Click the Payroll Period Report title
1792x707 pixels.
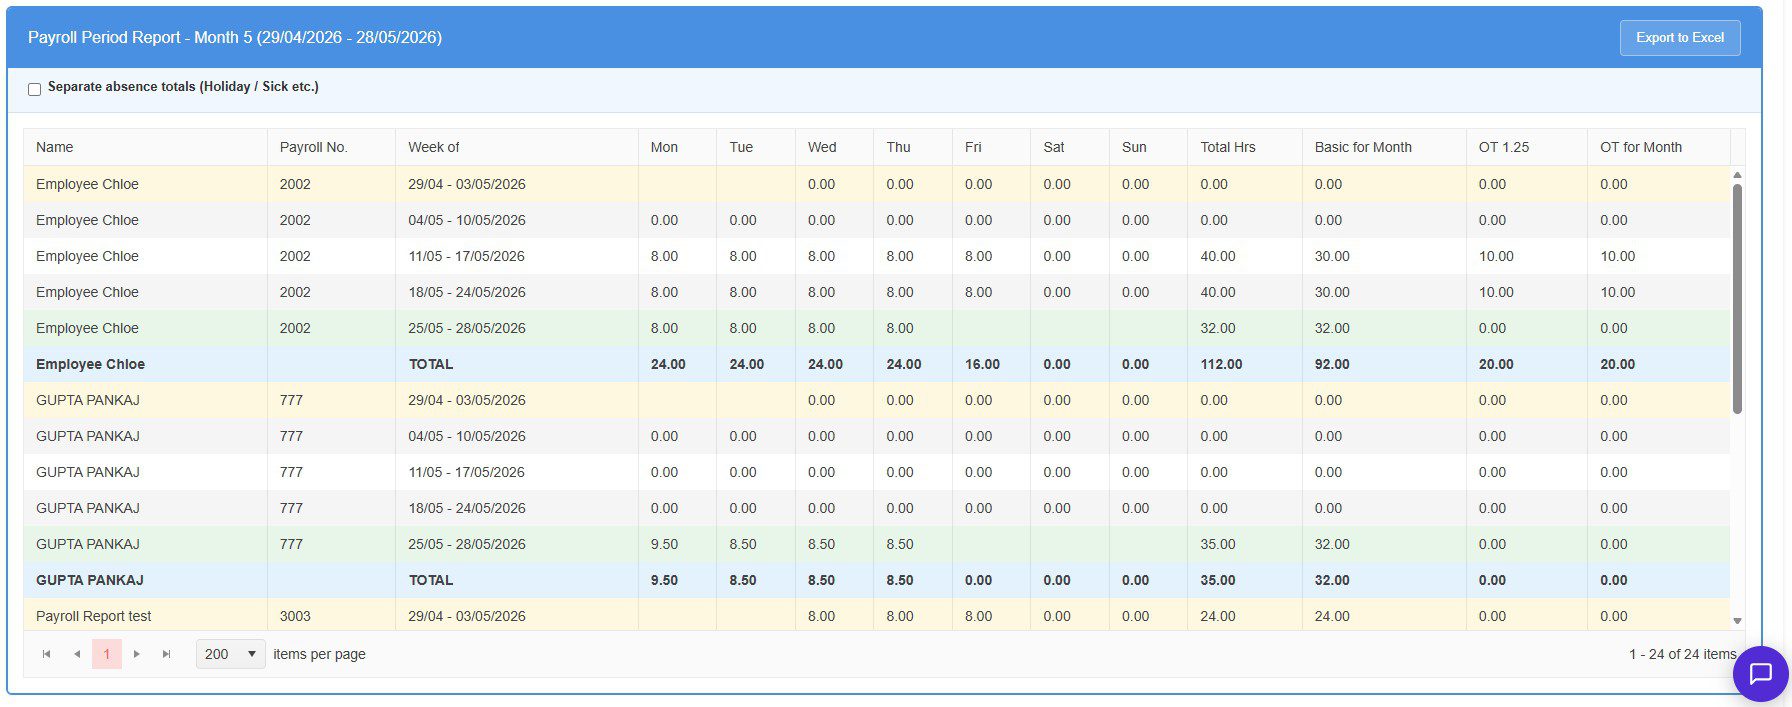click(x=235, y=37)
